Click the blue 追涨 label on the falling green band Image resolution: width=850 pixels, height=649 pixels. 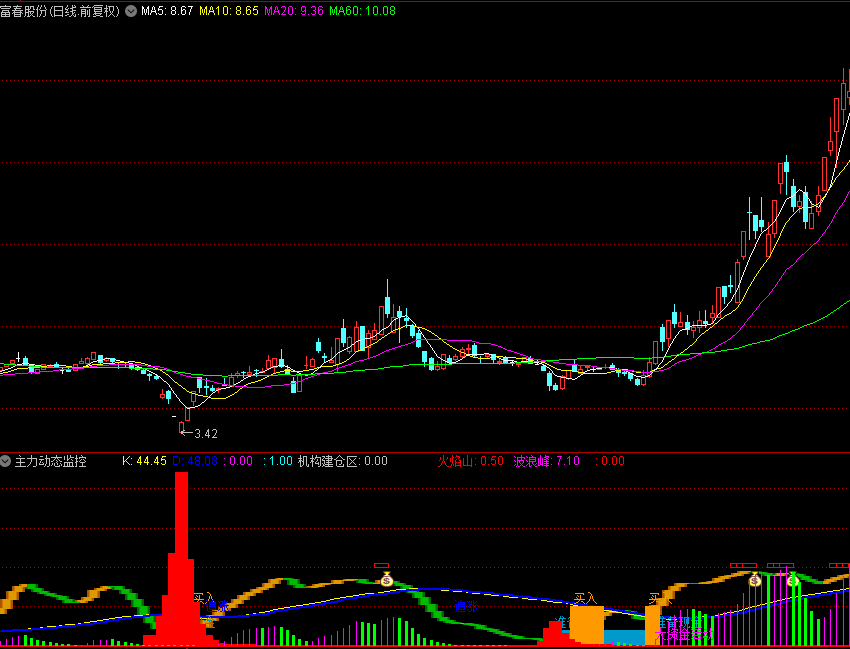(x=467, y=607)
